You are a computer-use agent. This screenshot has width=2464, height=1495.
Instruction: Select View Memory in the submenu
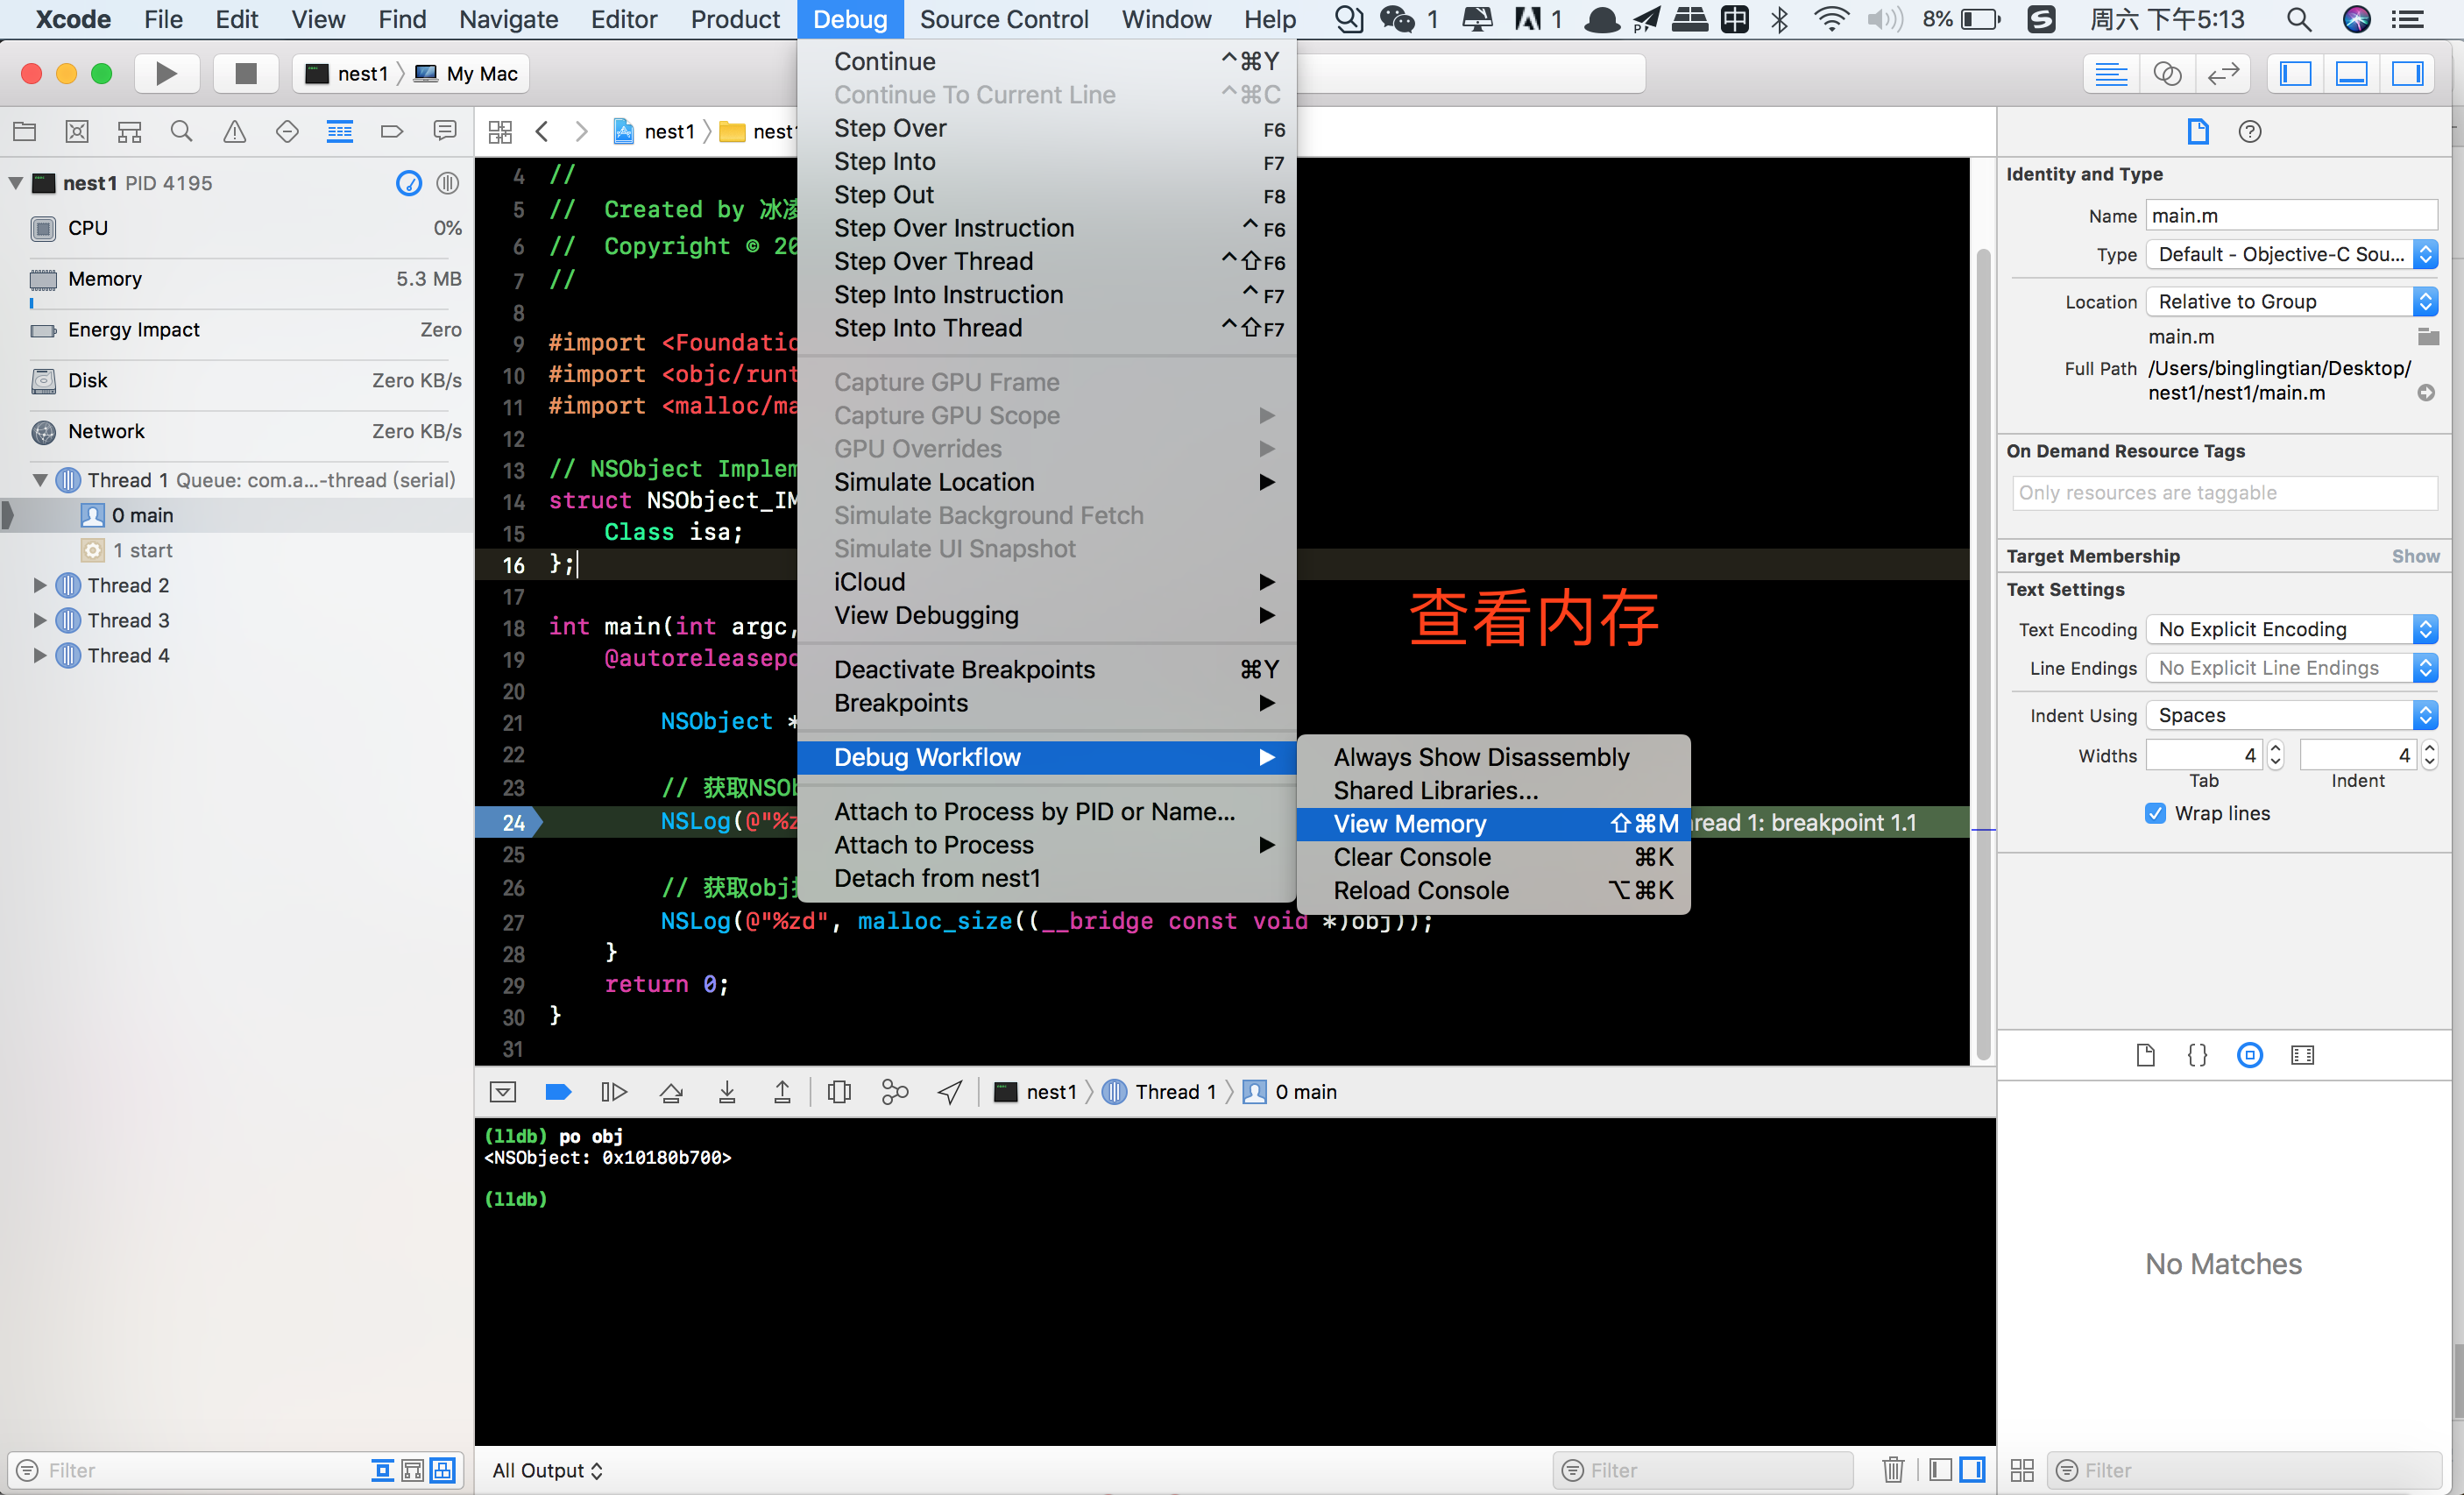coord(1410,824)
